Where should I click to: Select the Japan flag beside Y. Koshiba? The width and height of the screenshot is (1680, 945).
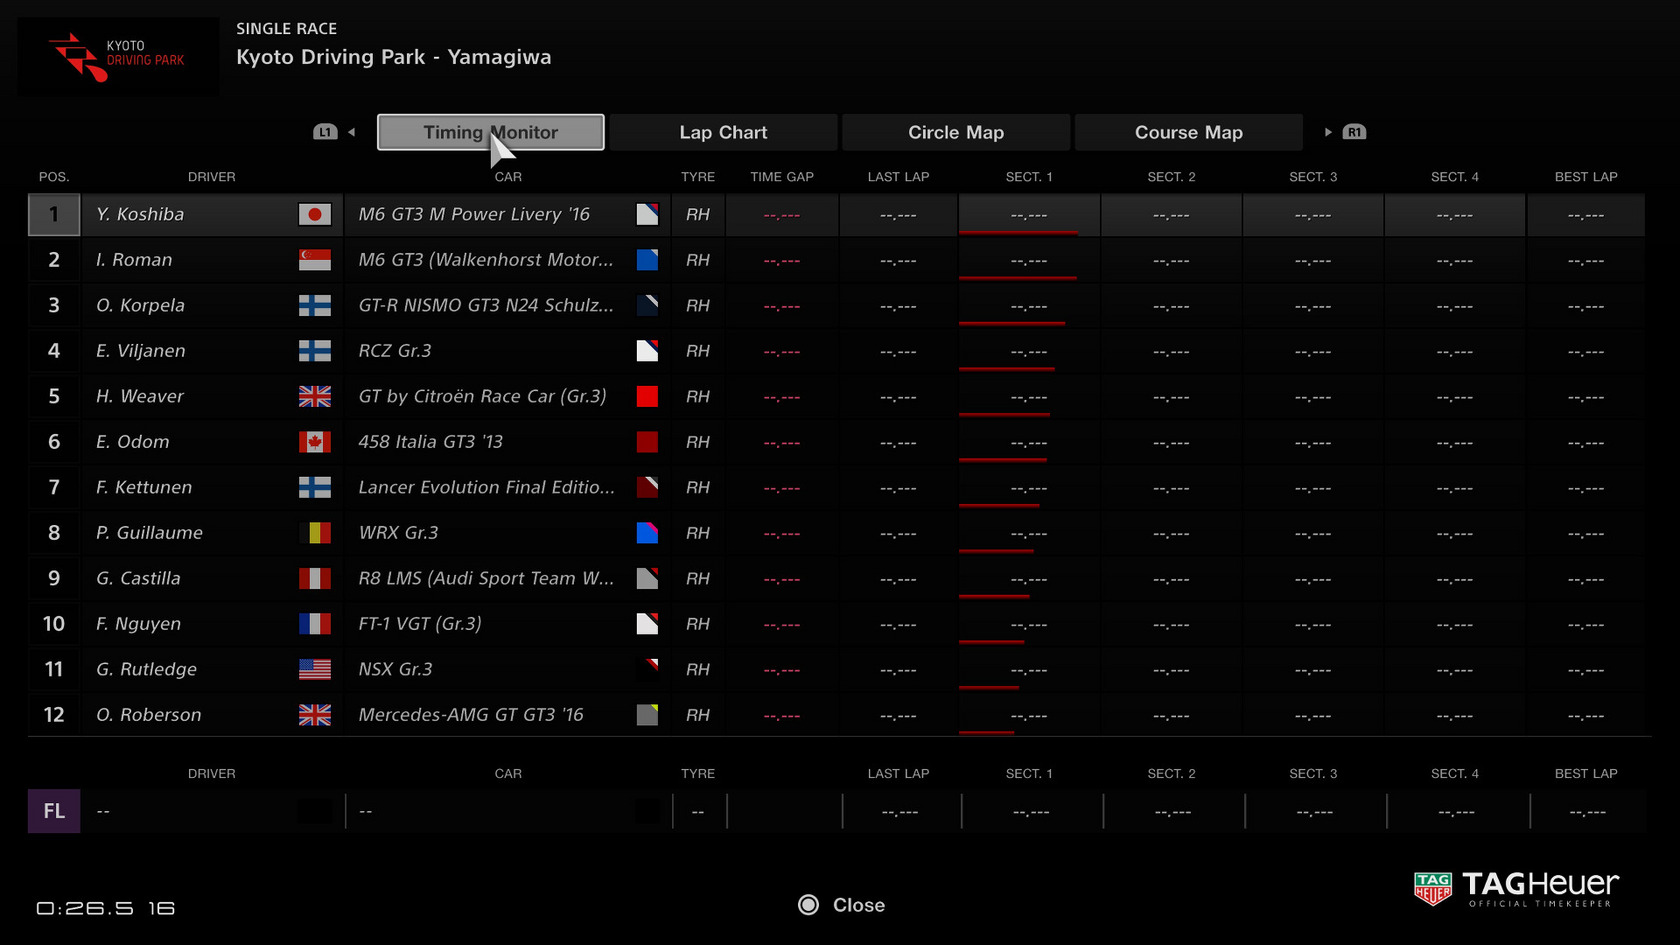tap(315, 214)
